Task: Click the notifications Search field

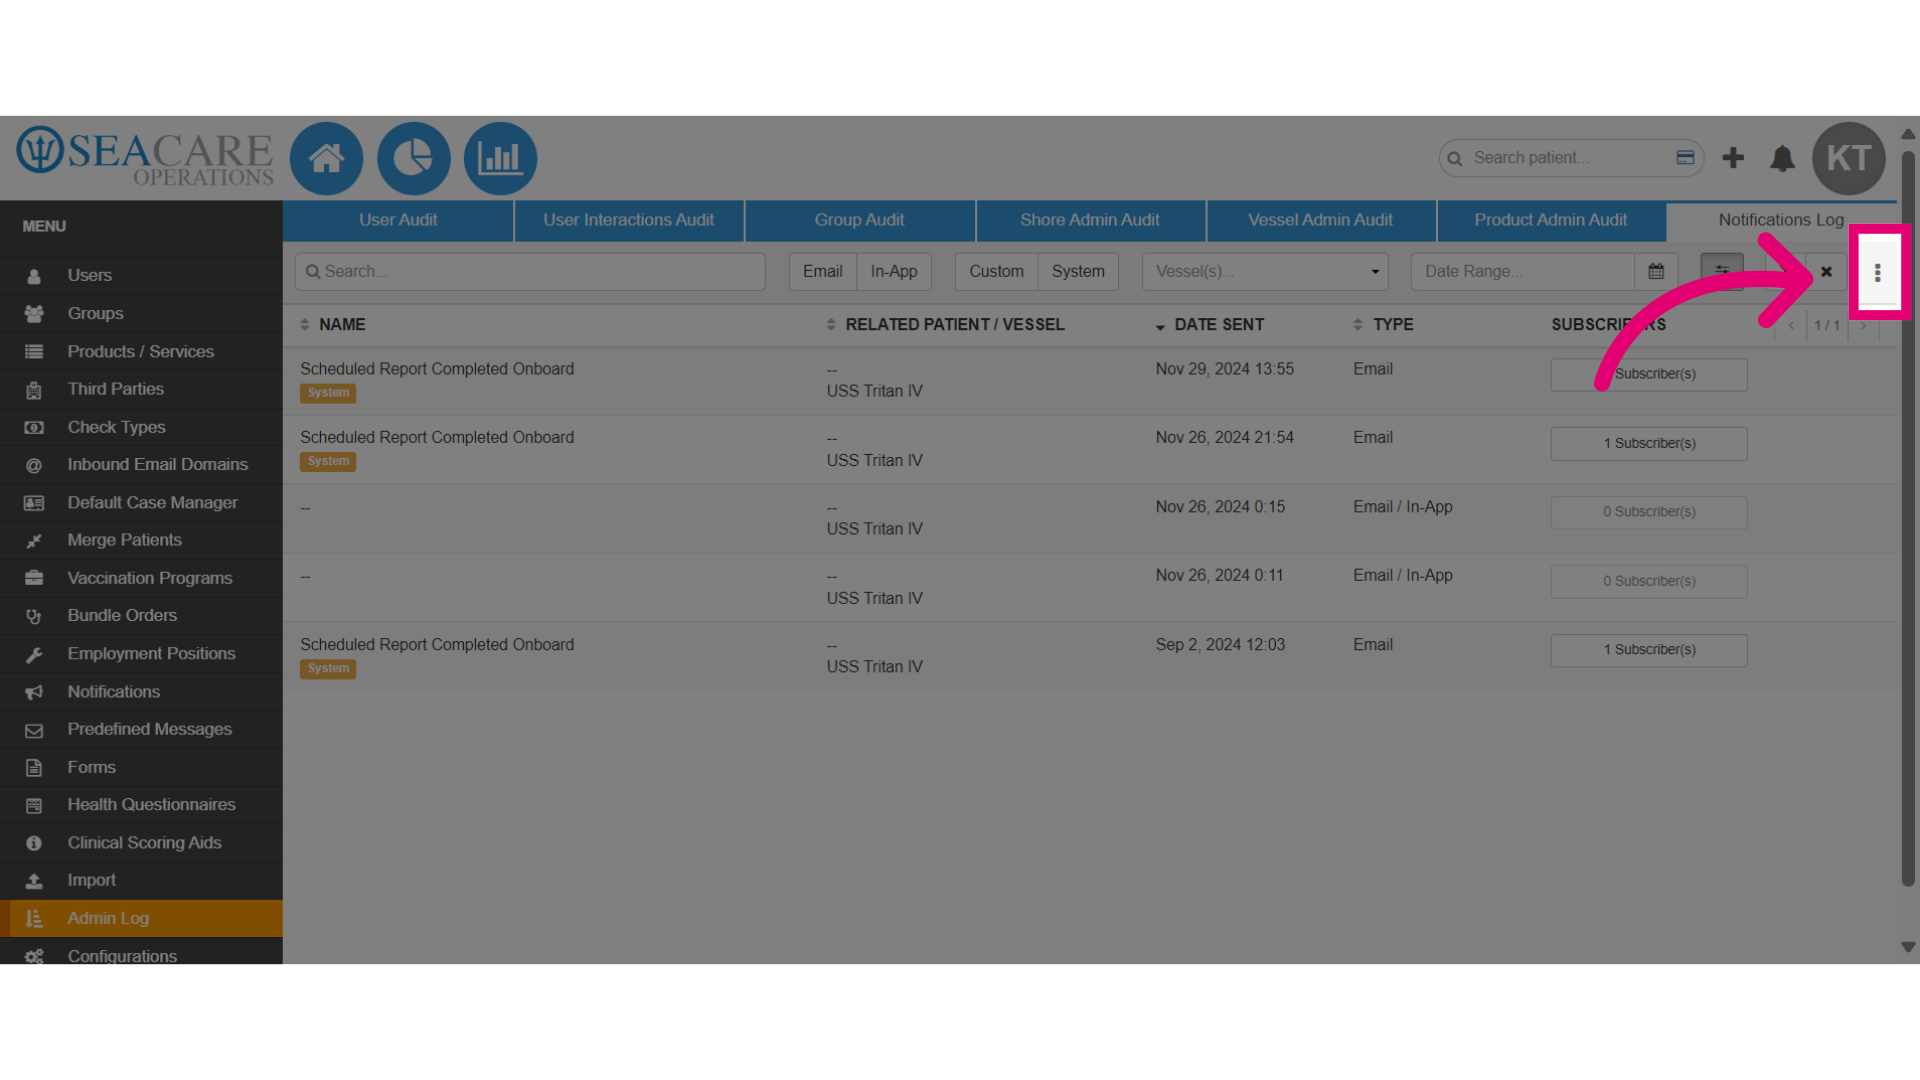Action: tap(530, 271)
